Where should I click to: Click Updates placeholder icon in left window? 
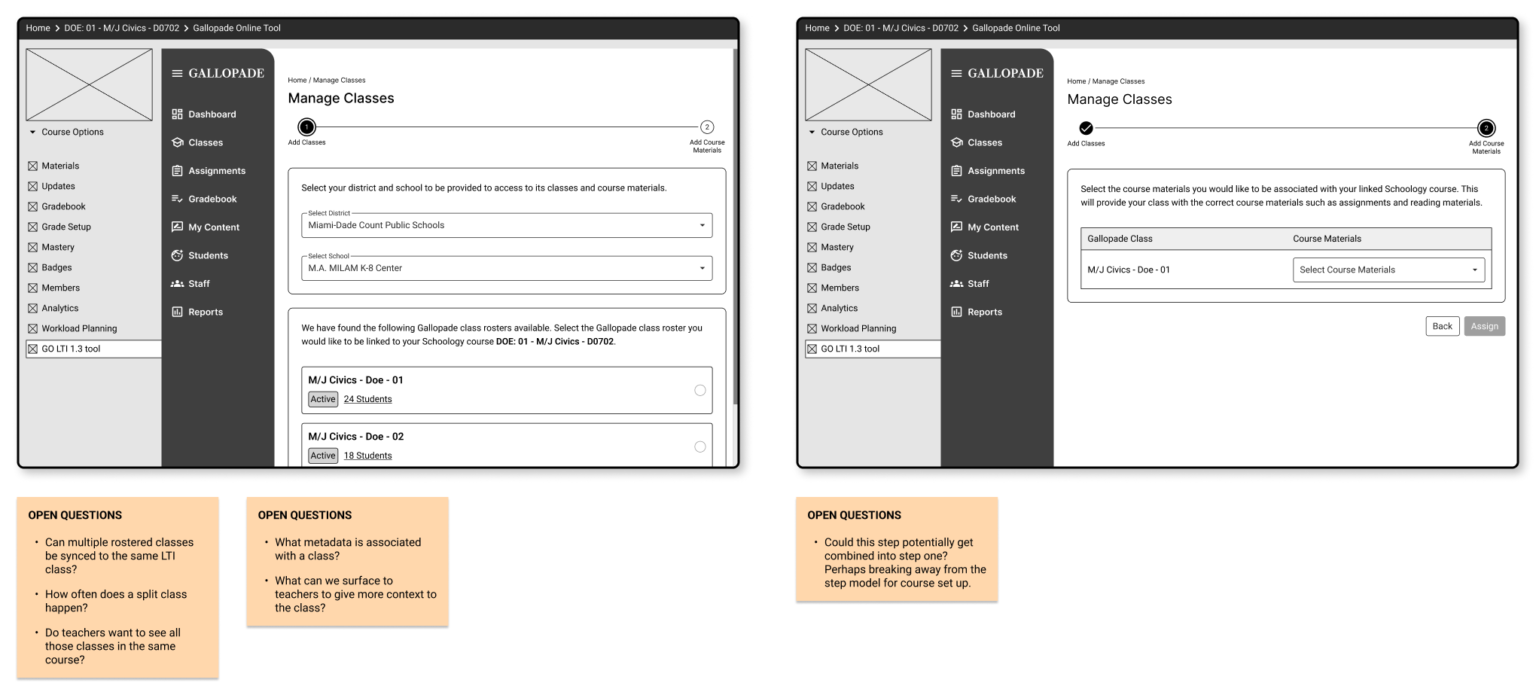click(x=32, y=186)
